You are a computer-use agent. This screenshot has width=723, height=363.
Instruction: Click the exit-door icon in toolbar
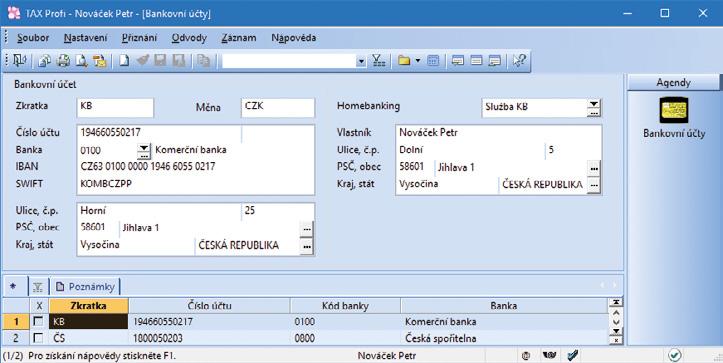[19, 61]
